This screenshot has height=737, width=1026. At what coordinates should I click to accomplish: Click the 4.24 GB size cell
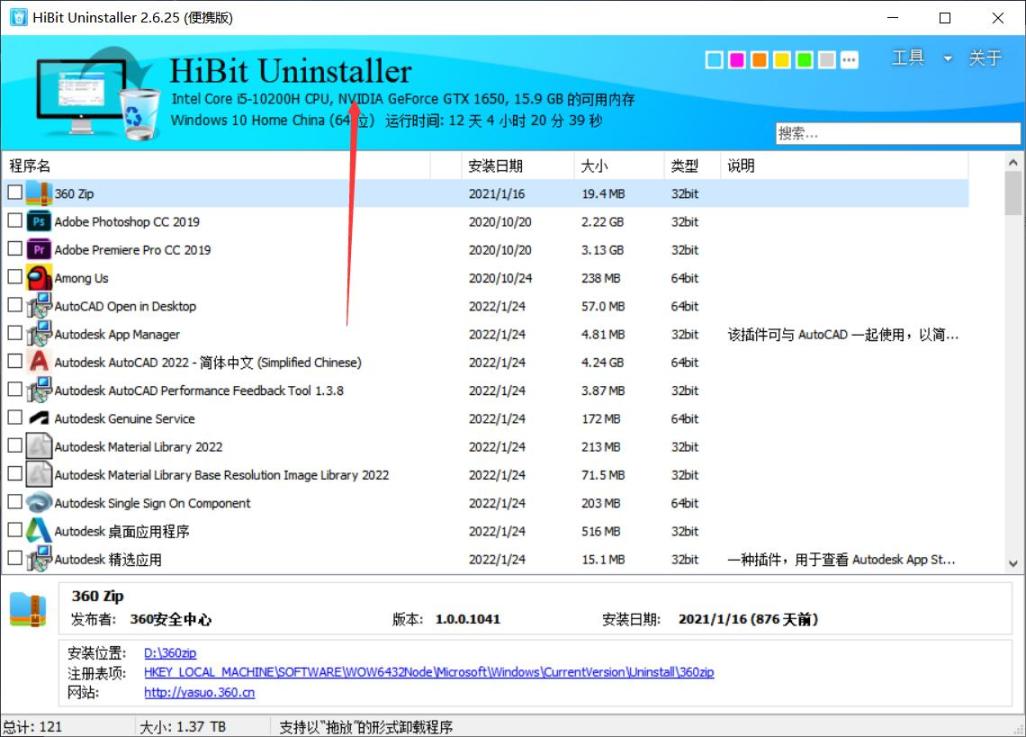click(602, 363)
